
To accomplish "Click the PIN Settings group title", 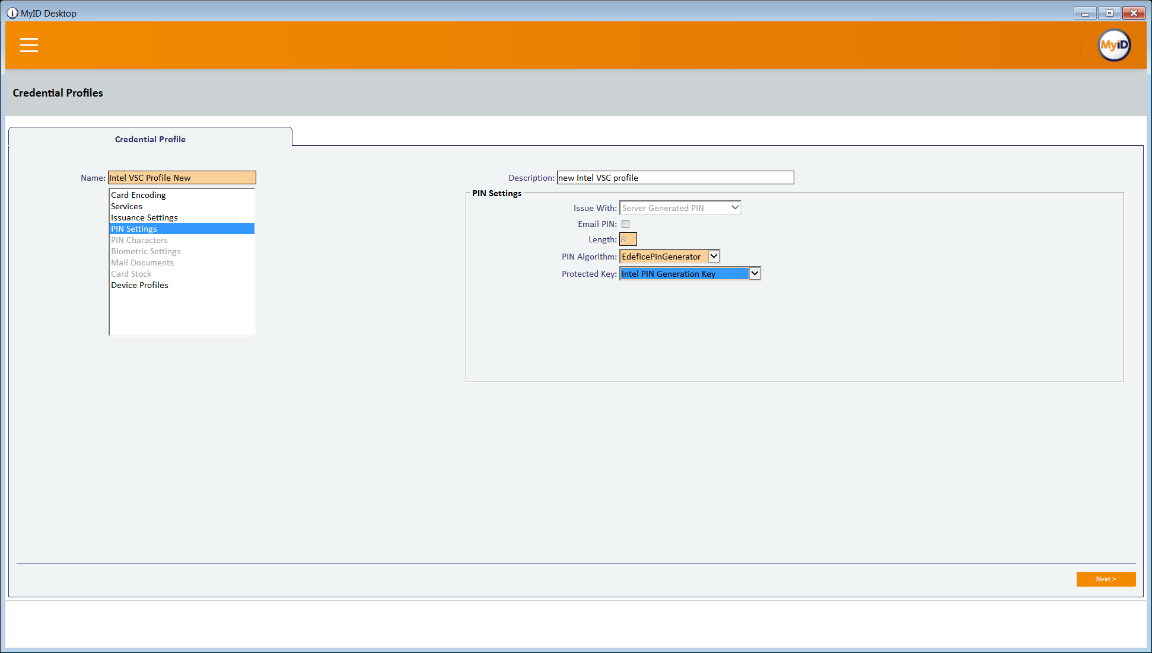I will point(497,193).
